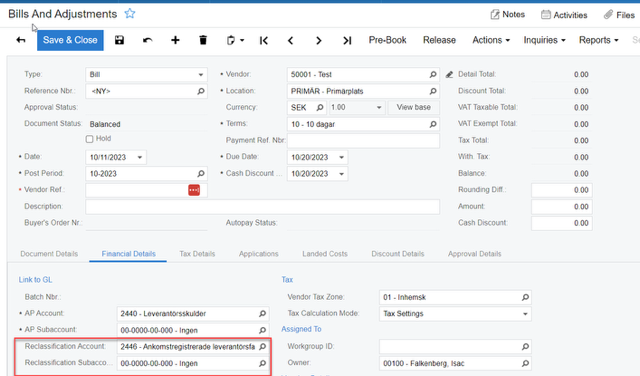The height and width of the screenshot is (376, 640).
Task: Click the undo cancel icon
Action: (147, 40)
